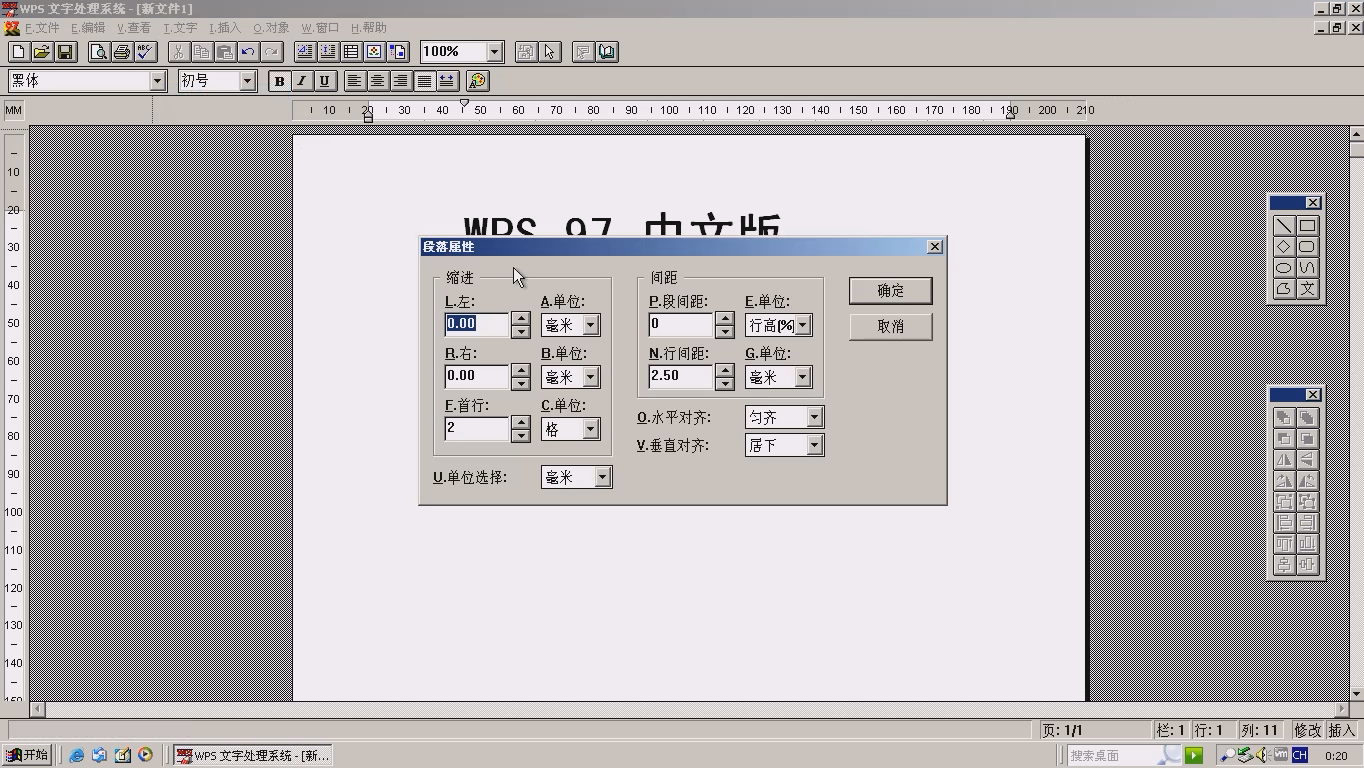
Task: Apply justified text alignment
Action: click(424, 81)
